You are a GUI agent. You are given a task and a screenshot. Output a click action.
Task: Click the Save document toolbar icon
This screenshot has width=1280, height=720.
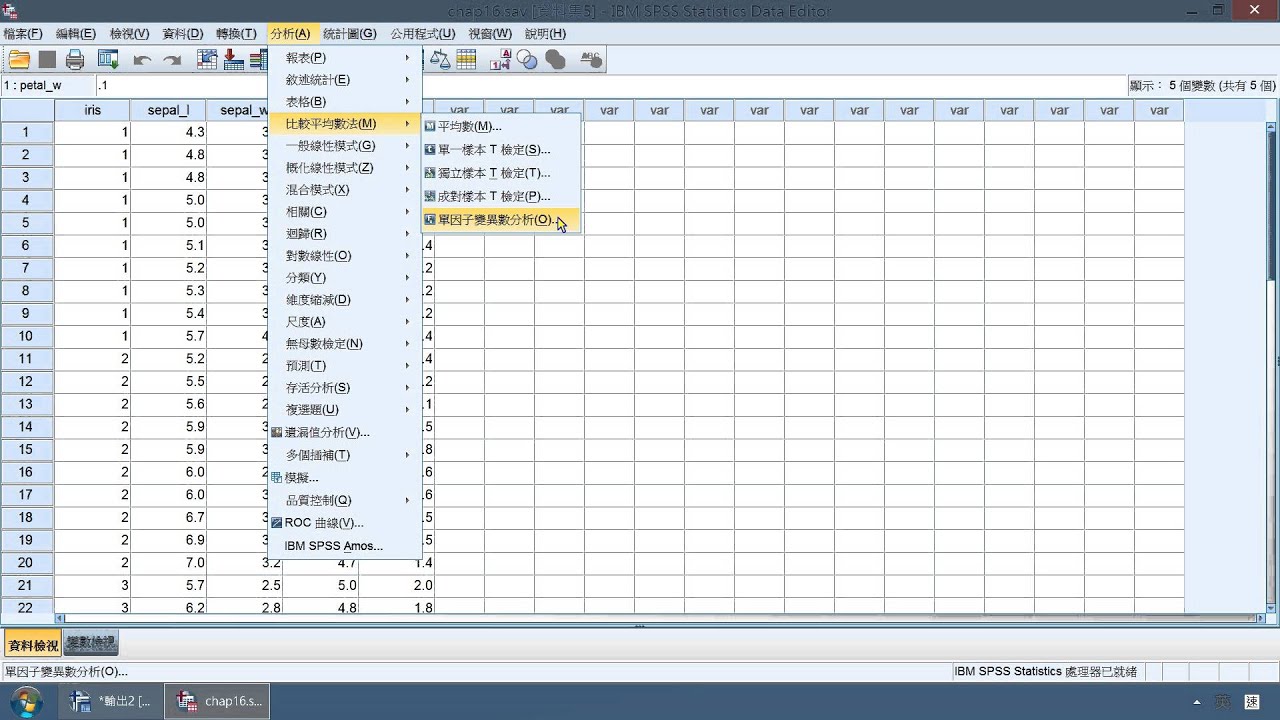tap(47, 60)
